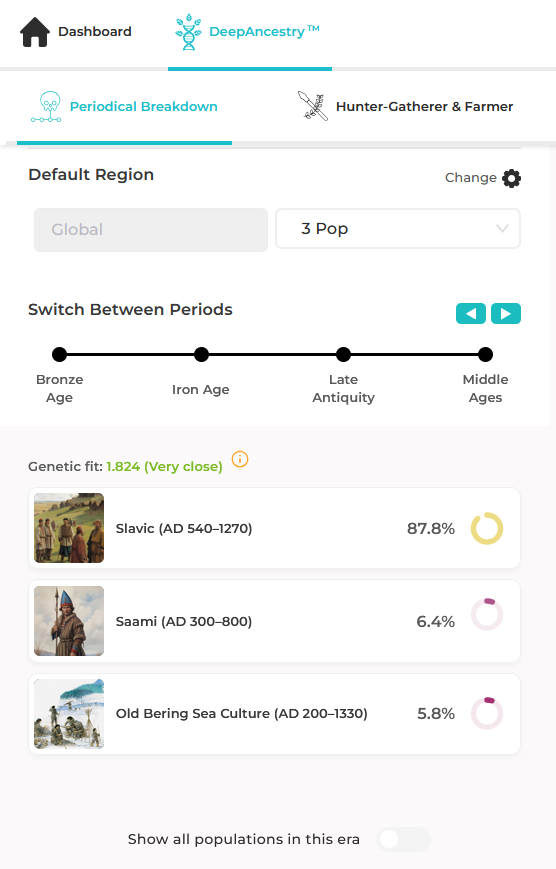
Task: Click the Old Bering Sea Culture thumbnail
Action: [69, 714]
